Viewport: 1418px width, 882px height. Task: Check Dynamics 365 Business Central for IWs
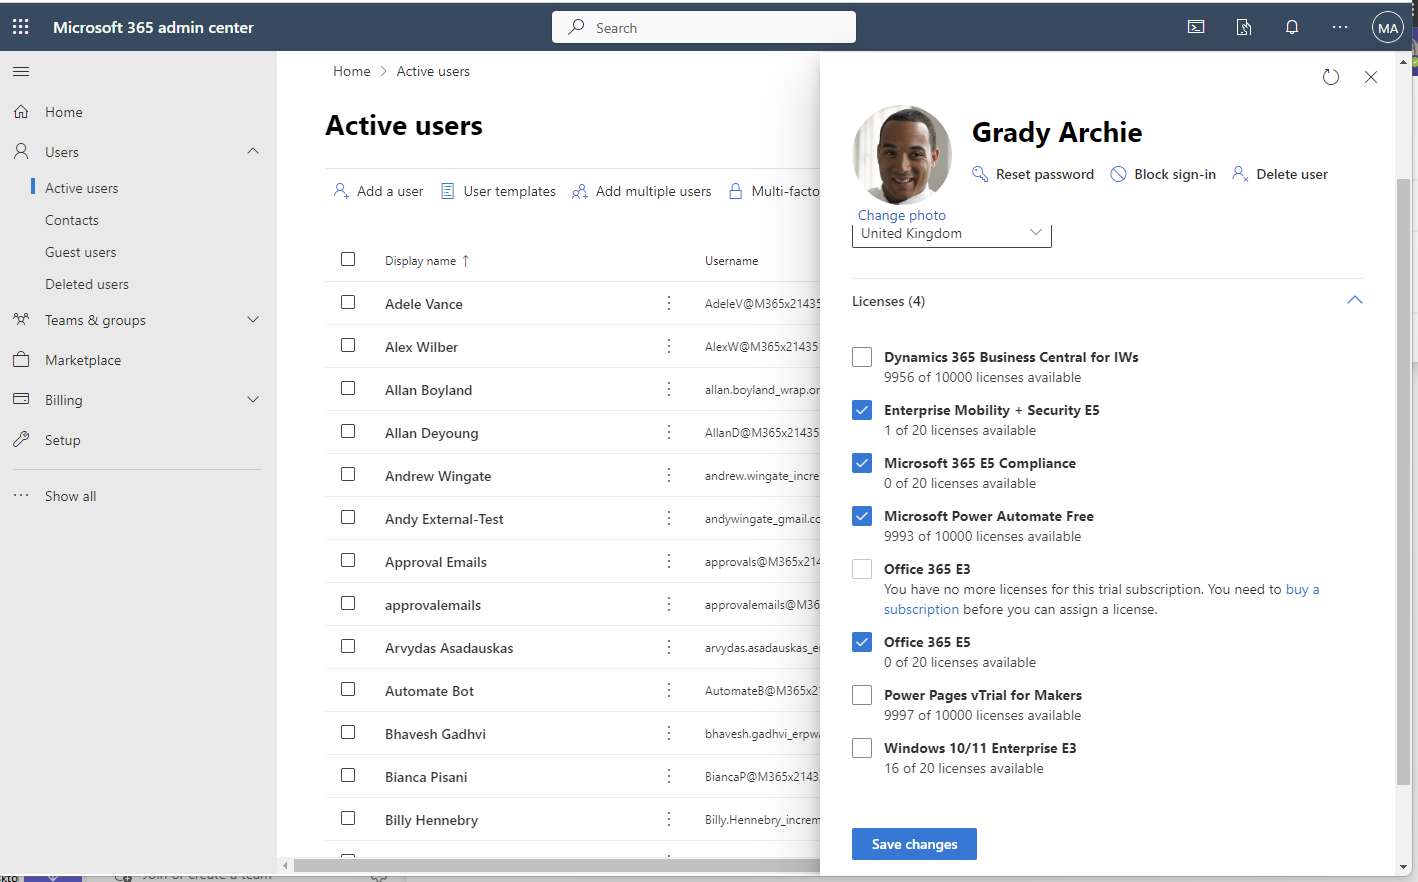click(862, 357)
